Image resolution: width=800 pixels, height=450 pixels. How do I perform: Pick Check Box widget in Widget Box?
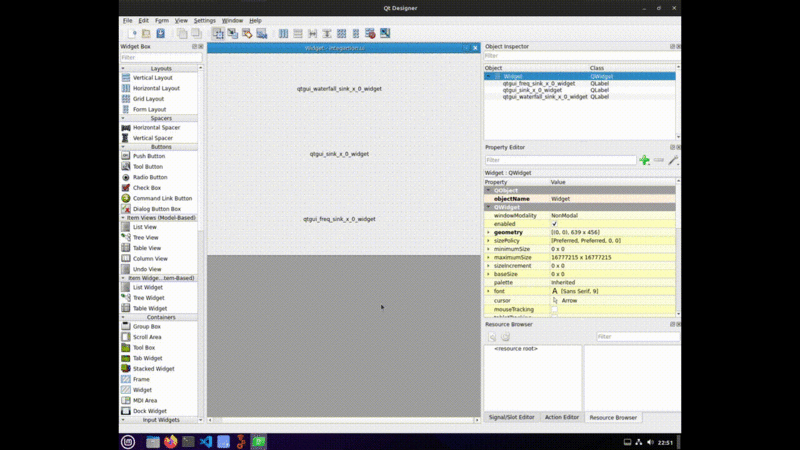tap(147, 188)
